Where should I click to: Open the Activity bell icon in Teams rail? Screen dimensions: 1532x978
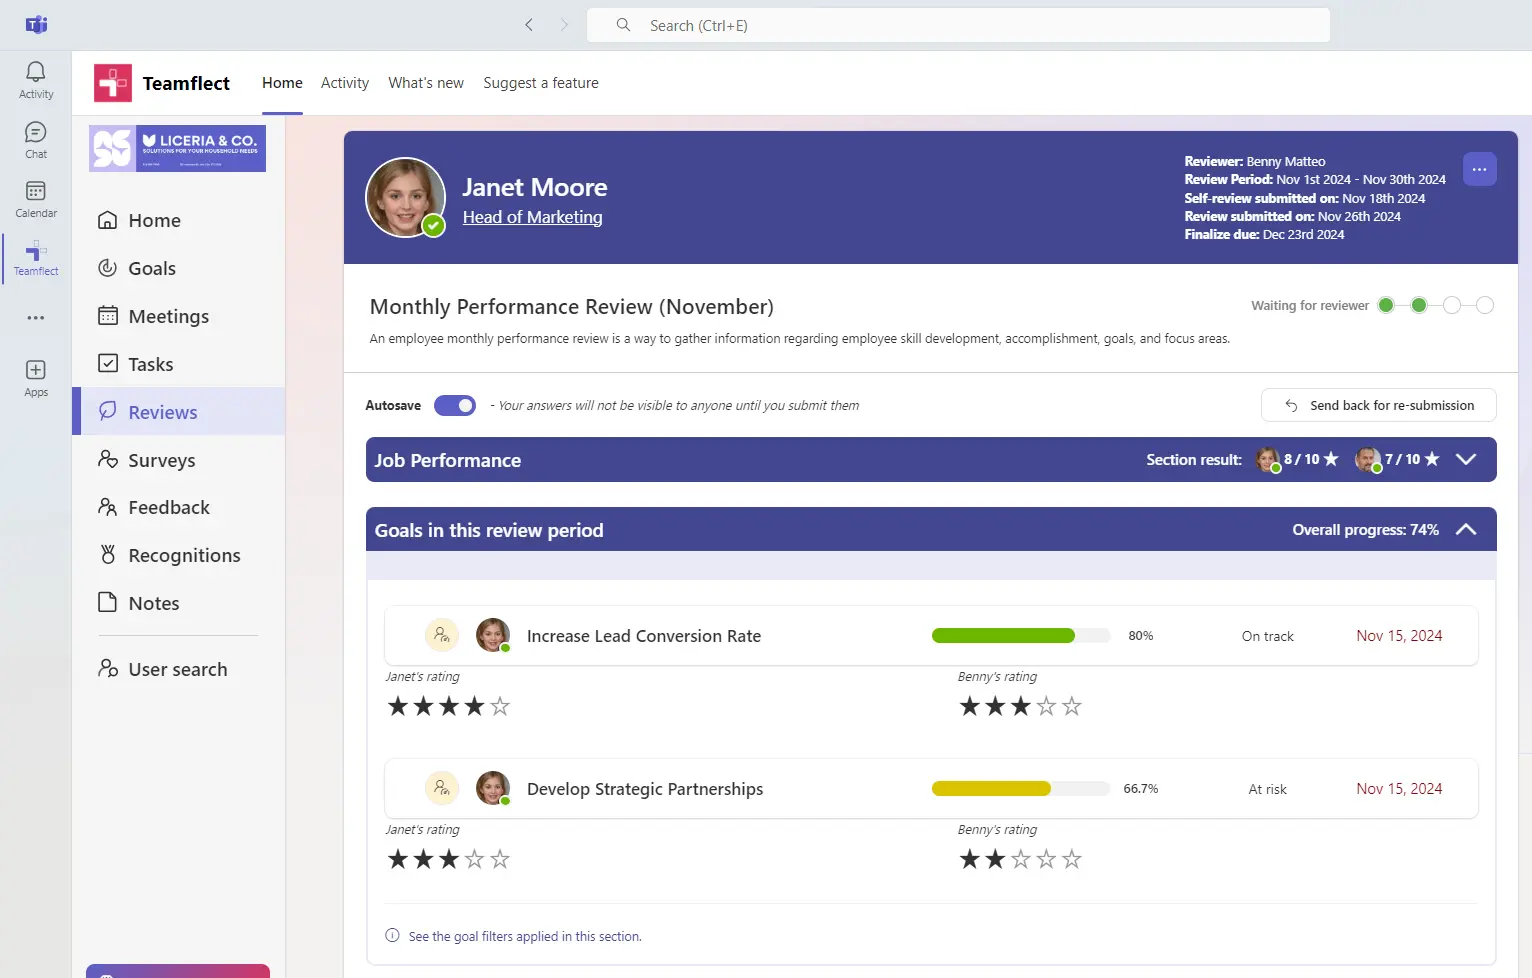(36, 80)
